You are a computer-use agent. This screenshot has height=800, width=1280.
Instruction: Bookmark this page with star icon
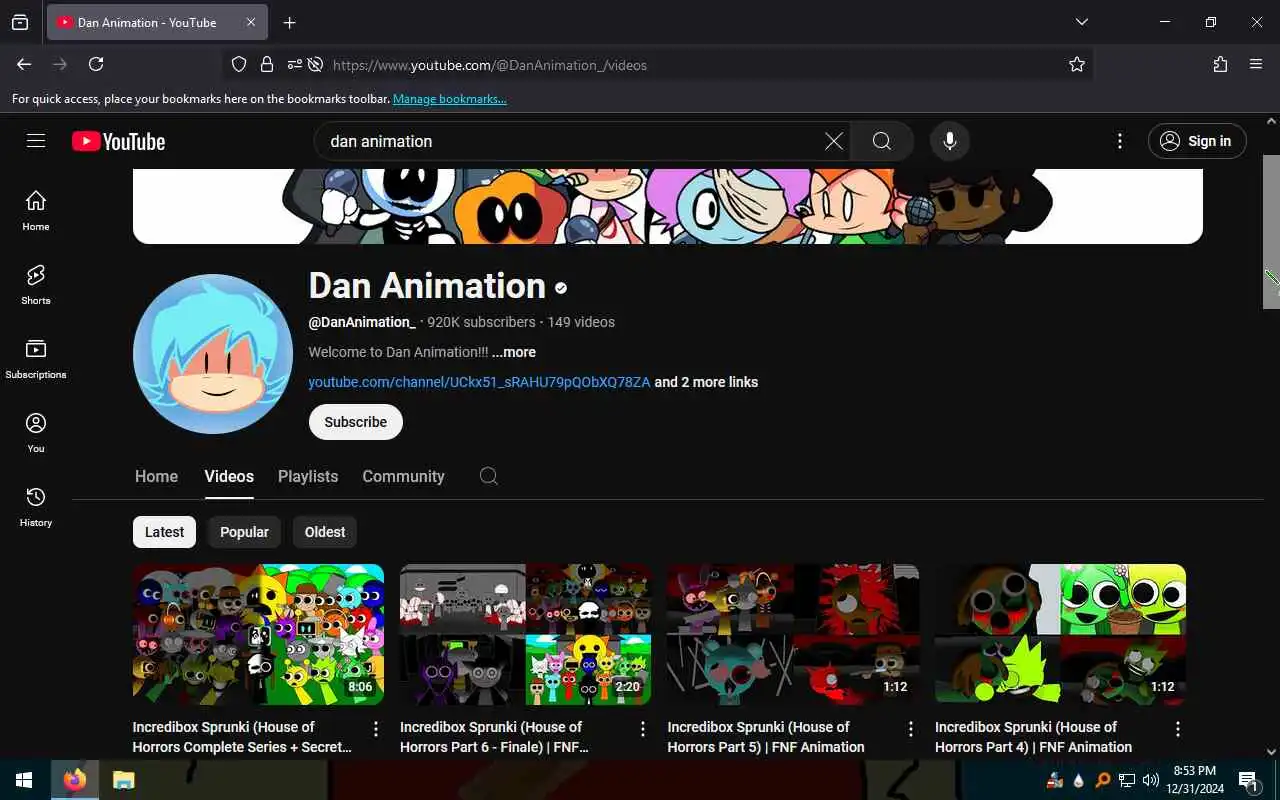click(x=1077, y=64)
